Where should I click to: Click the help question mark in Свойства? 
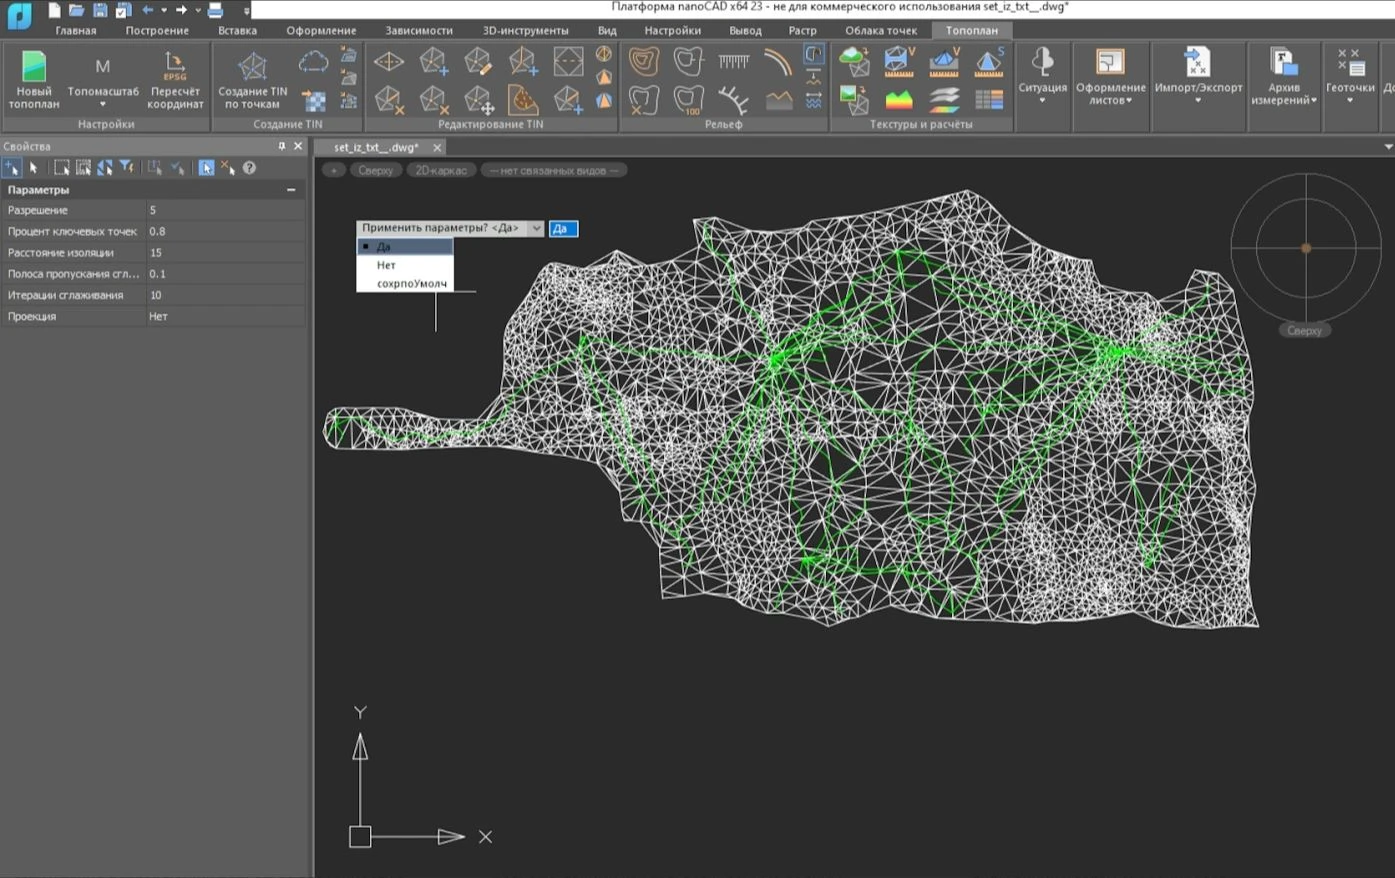pyautogui.click(x=250, y=168)
